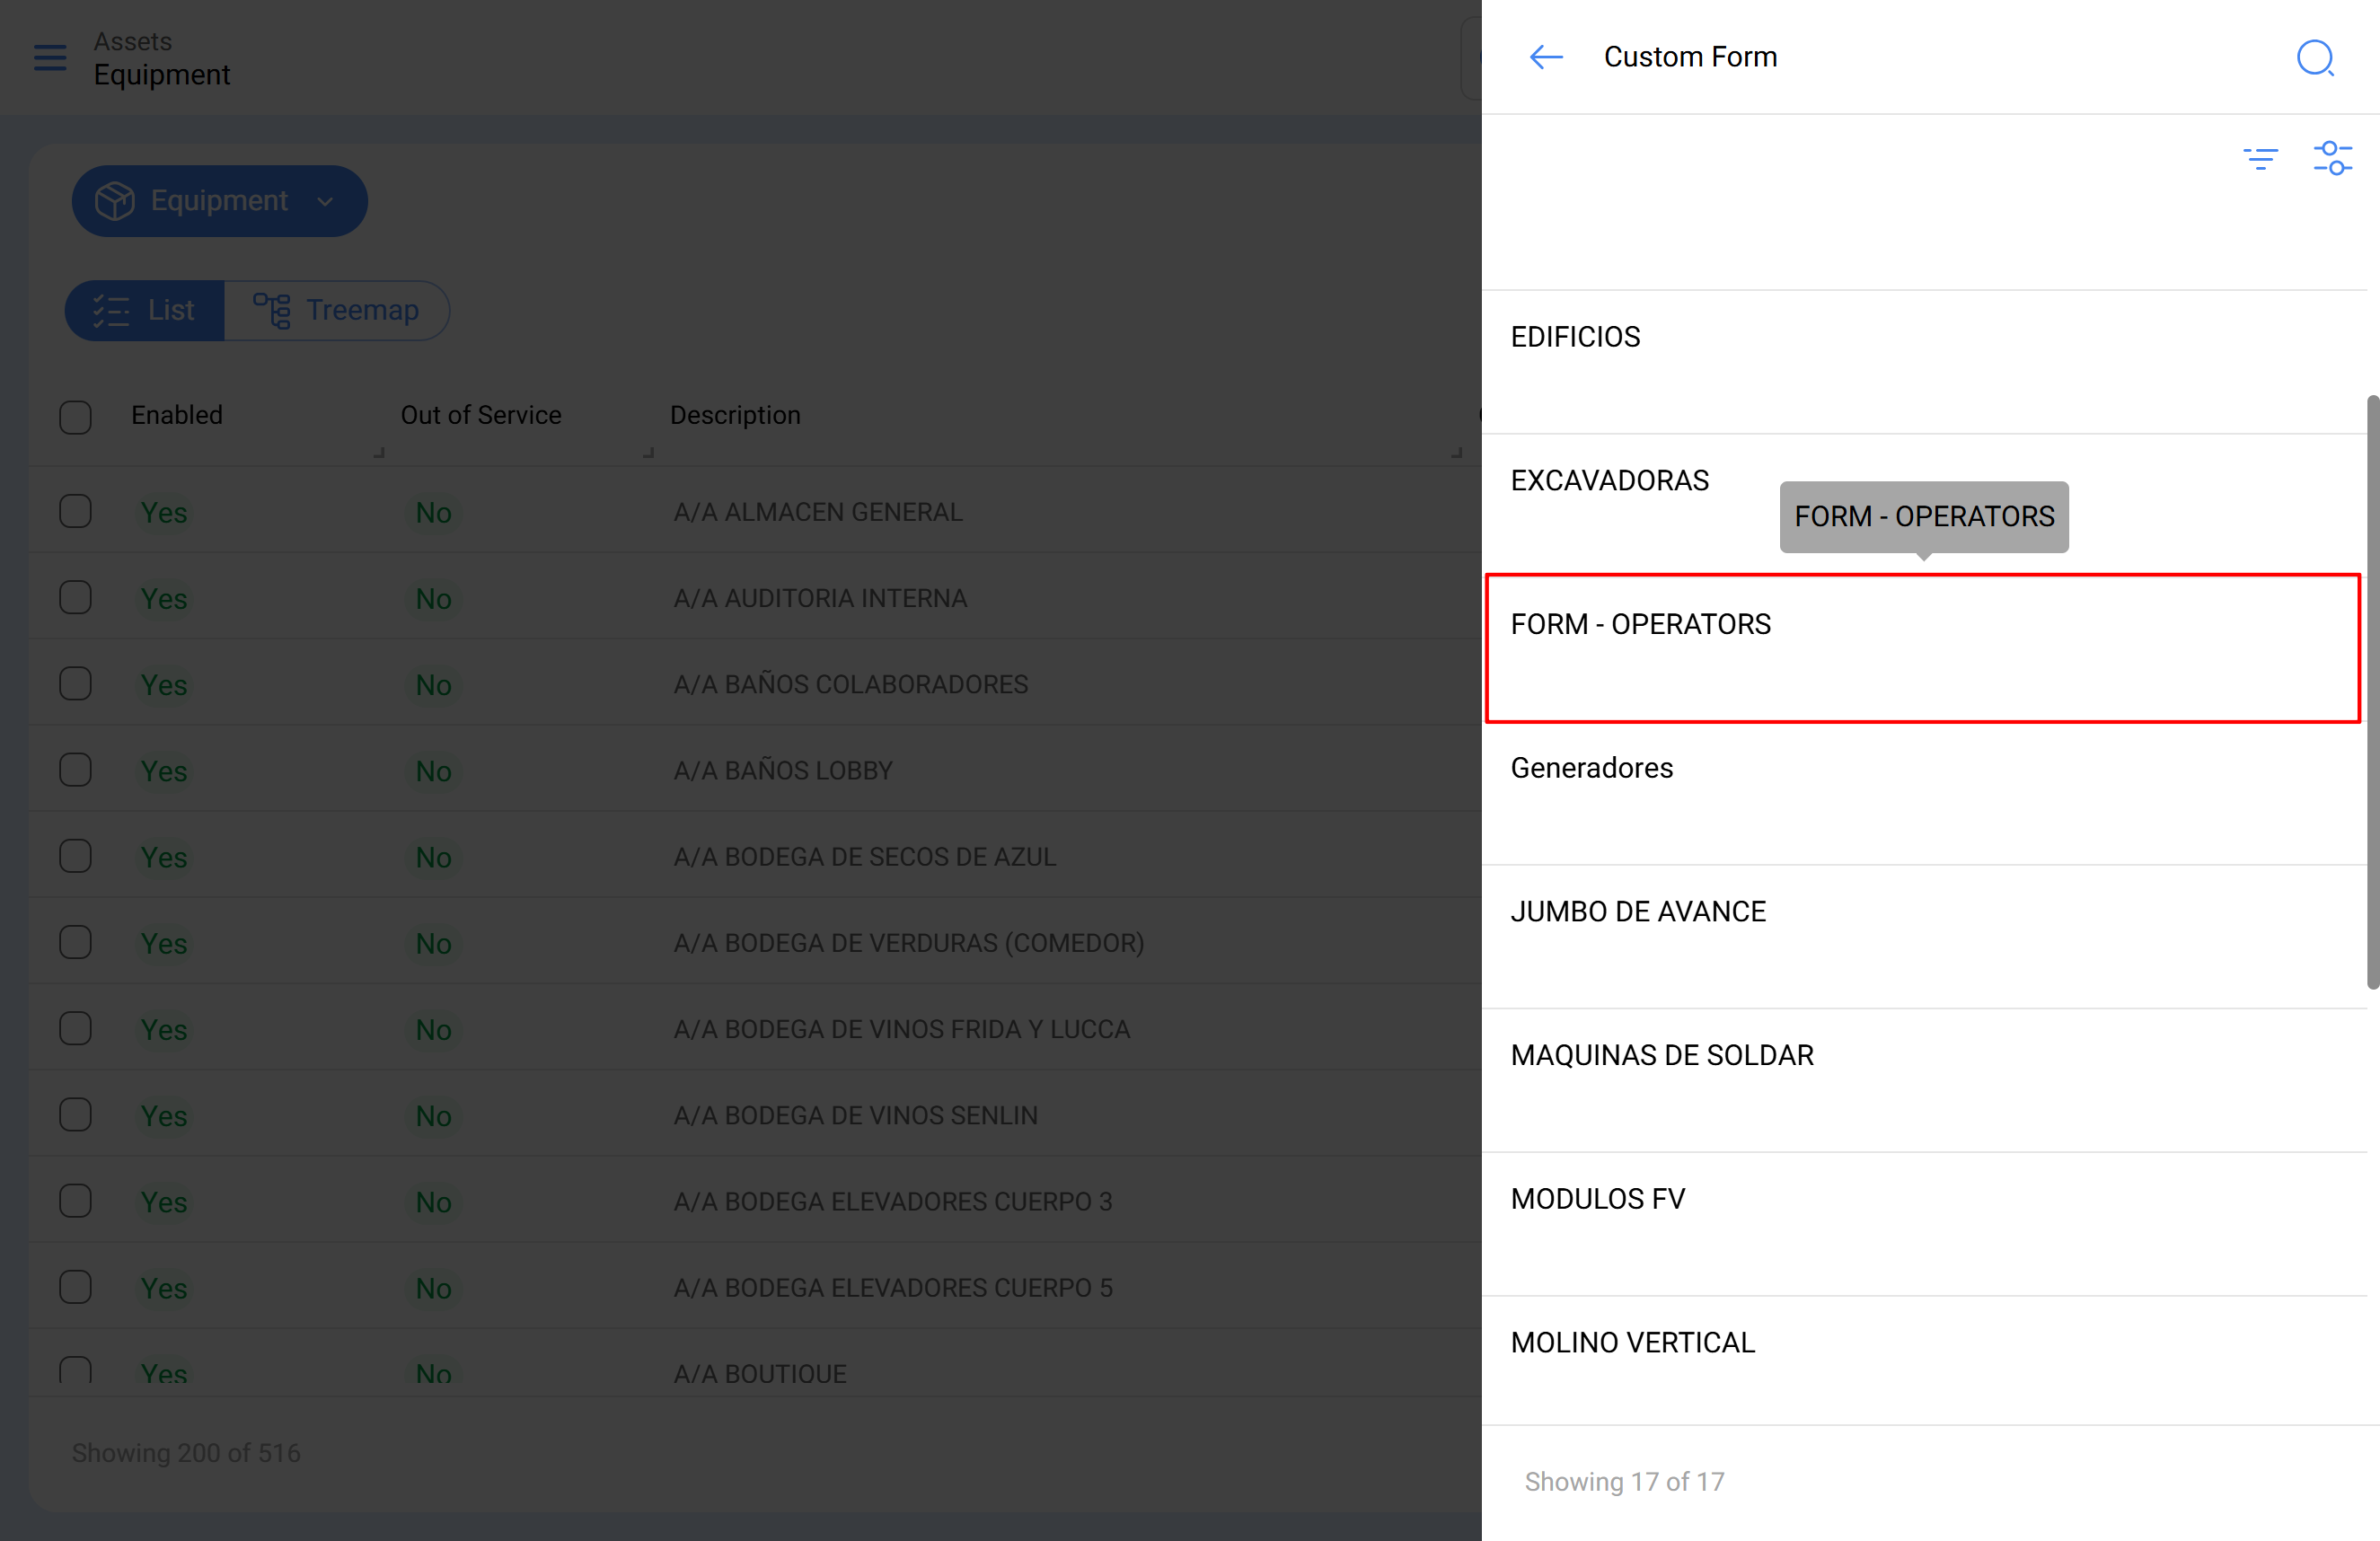Choose the EXCAVADORAS custom form
Screen dimensions: 2380x1541
pyautogui.click(x=1609, y=480)
